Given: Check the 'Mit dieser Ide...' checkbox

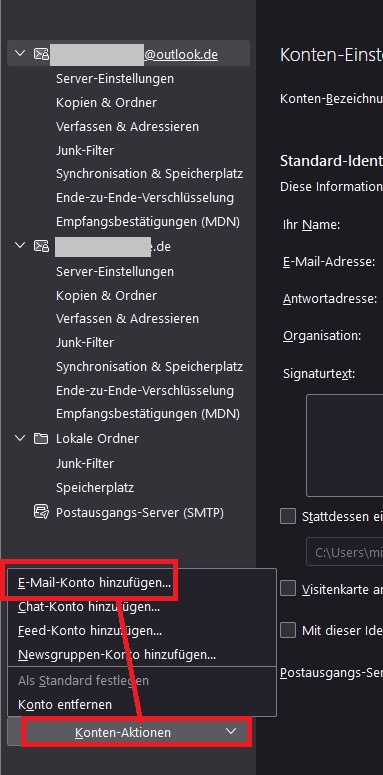Looking at the screenshot, I should (x=288, y=630).
